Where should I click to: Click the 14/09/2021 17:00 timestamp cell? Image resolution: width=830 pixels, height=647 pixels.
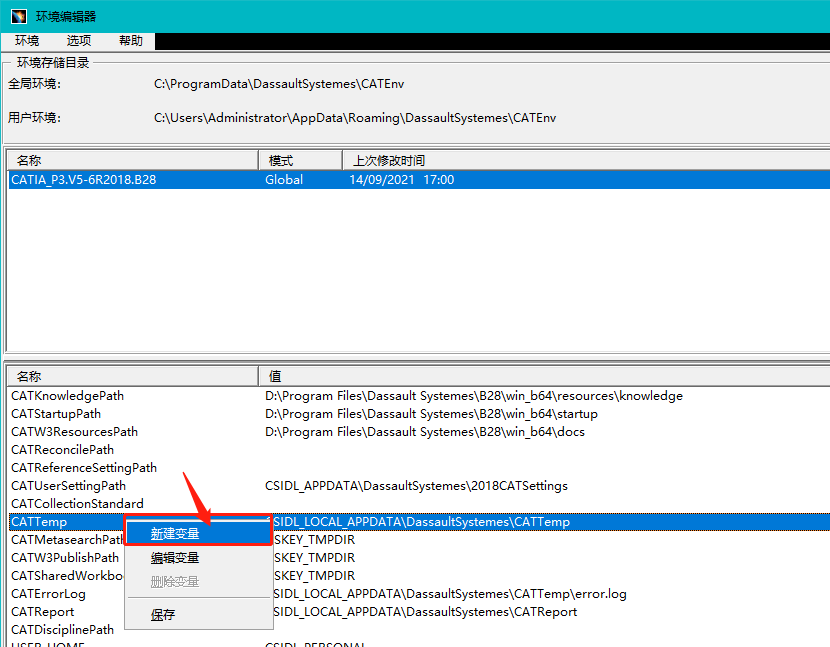tap(402, 180)
